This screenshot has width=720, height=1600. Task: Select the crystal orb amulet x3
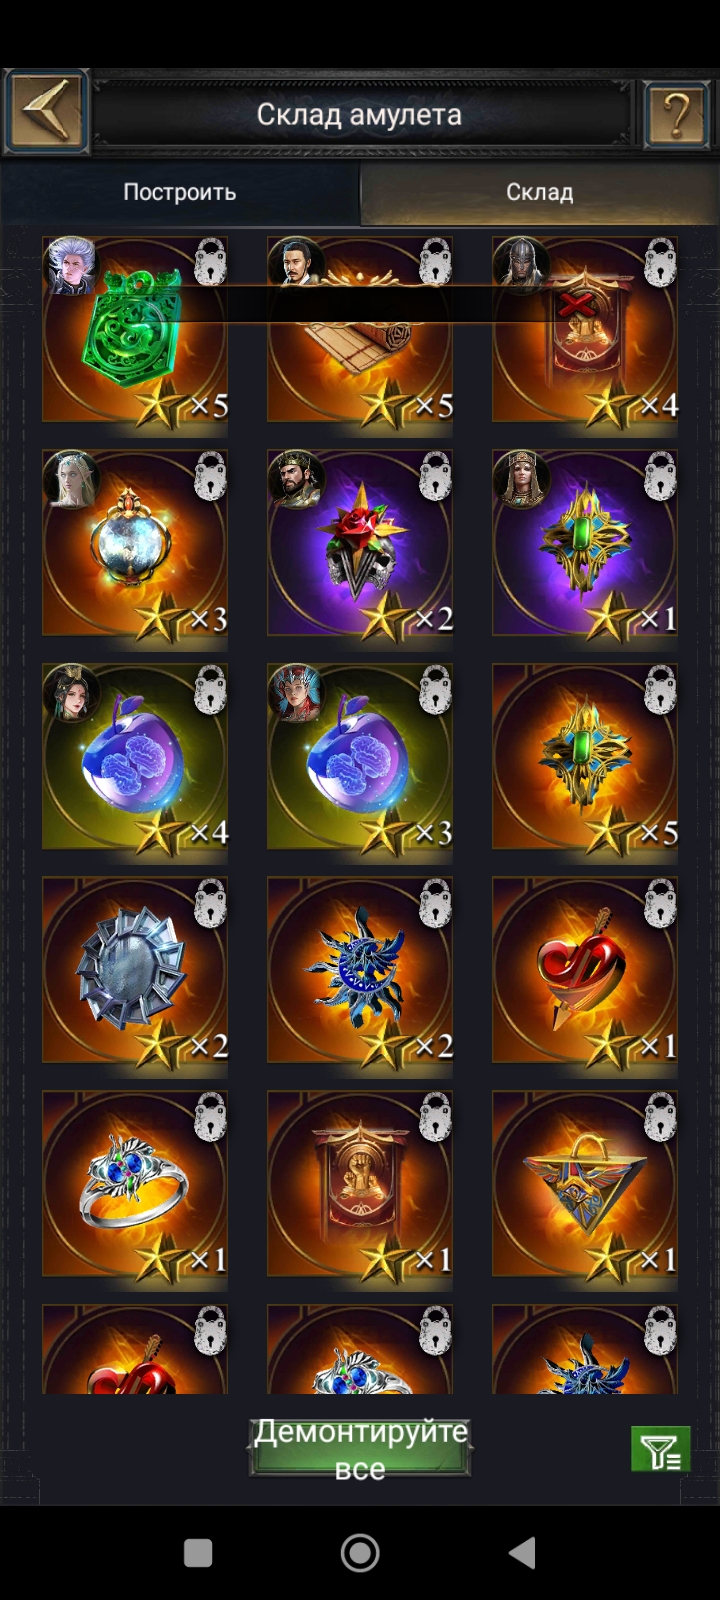pos(135,543)
